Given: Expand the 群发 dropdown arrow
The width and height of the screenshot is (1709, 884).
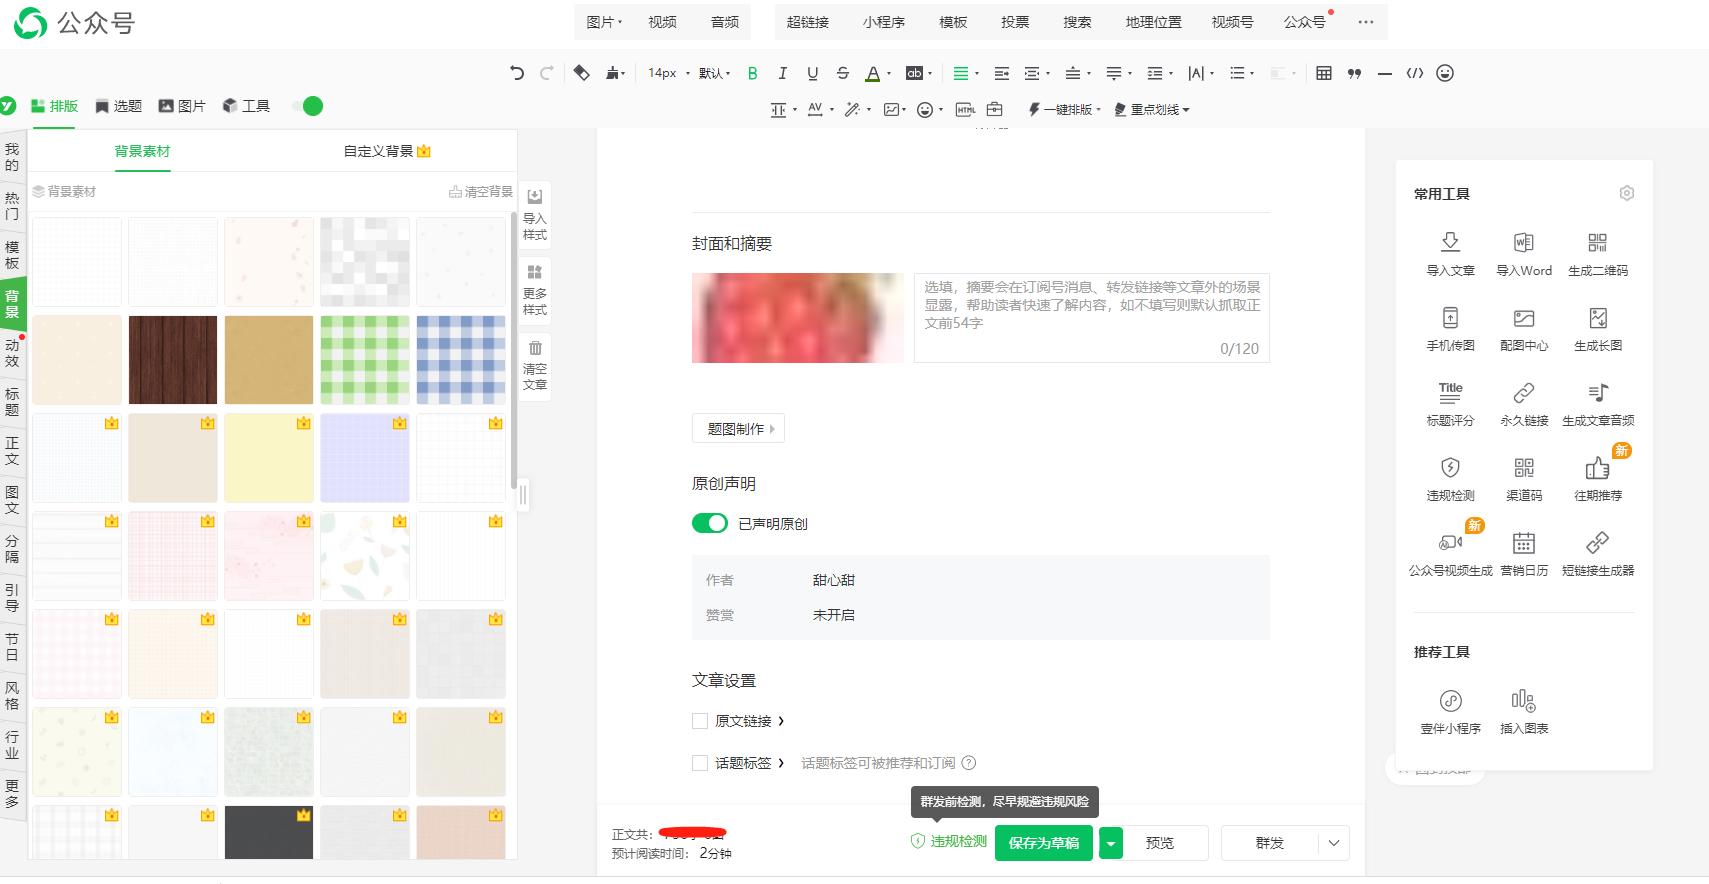Looking at the screenshot, I should point(1334,843).
